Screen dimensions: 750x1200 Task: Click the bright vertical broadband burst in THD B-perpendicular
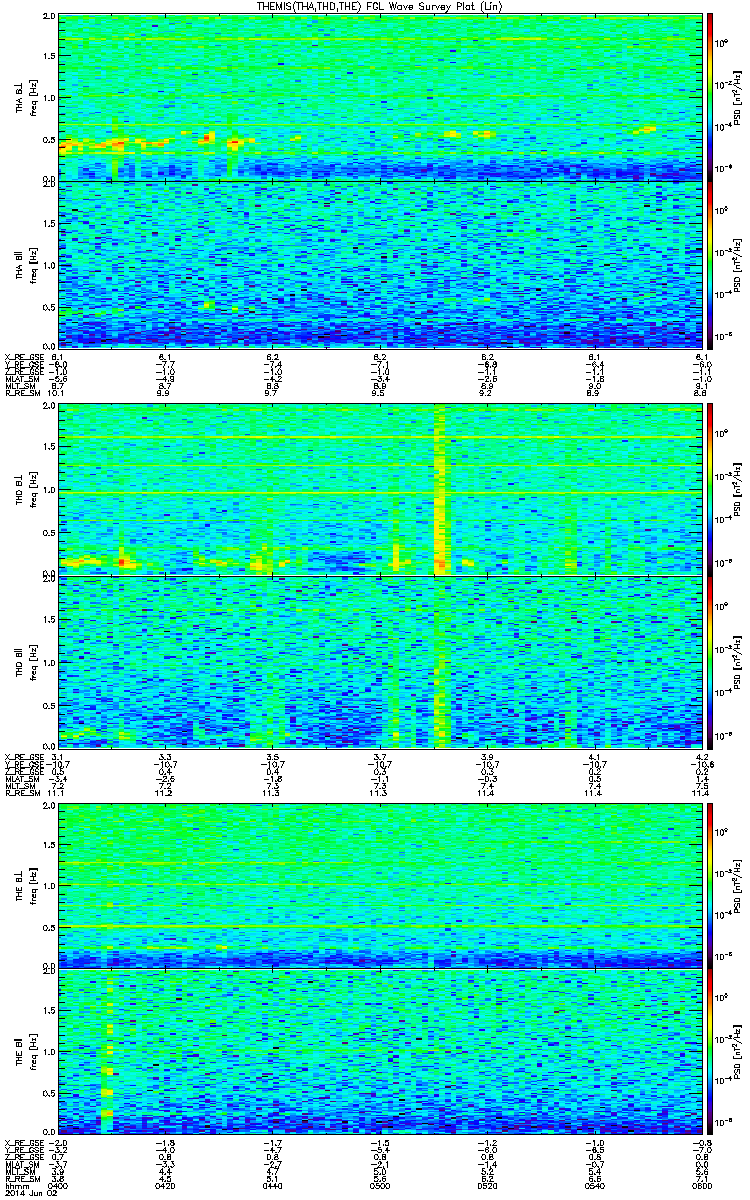(x=439, y=490)
